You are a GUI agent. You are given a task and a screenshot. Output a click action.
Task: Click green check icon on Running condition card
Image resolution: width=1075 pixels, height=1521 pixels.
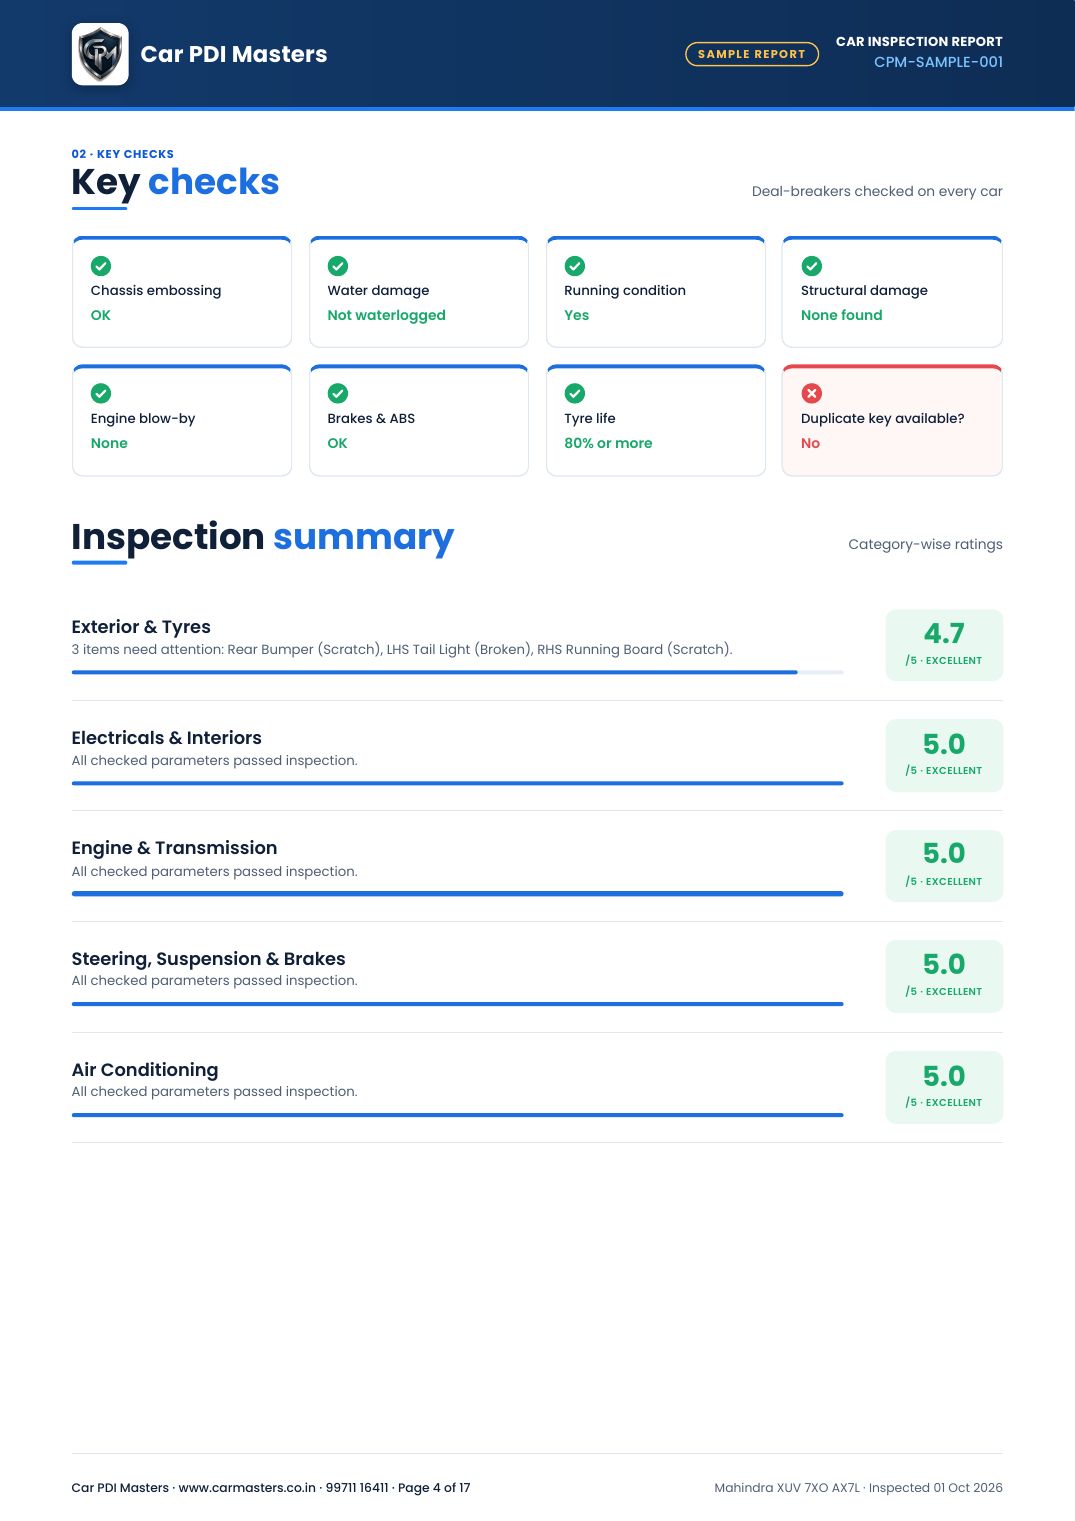tap(575, 266)
